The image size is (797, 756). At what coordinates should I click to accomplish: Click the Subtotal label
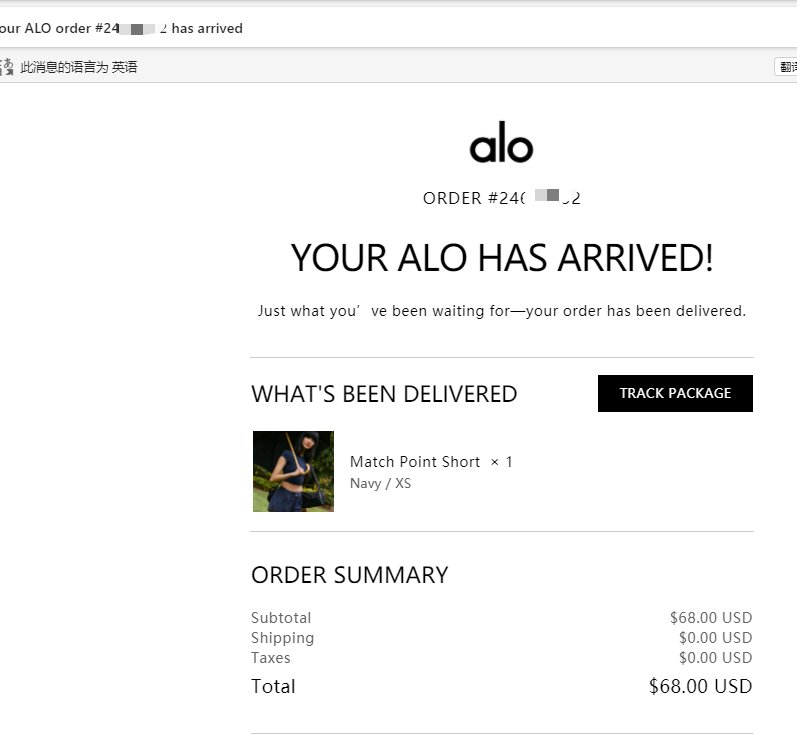point(281,618)
